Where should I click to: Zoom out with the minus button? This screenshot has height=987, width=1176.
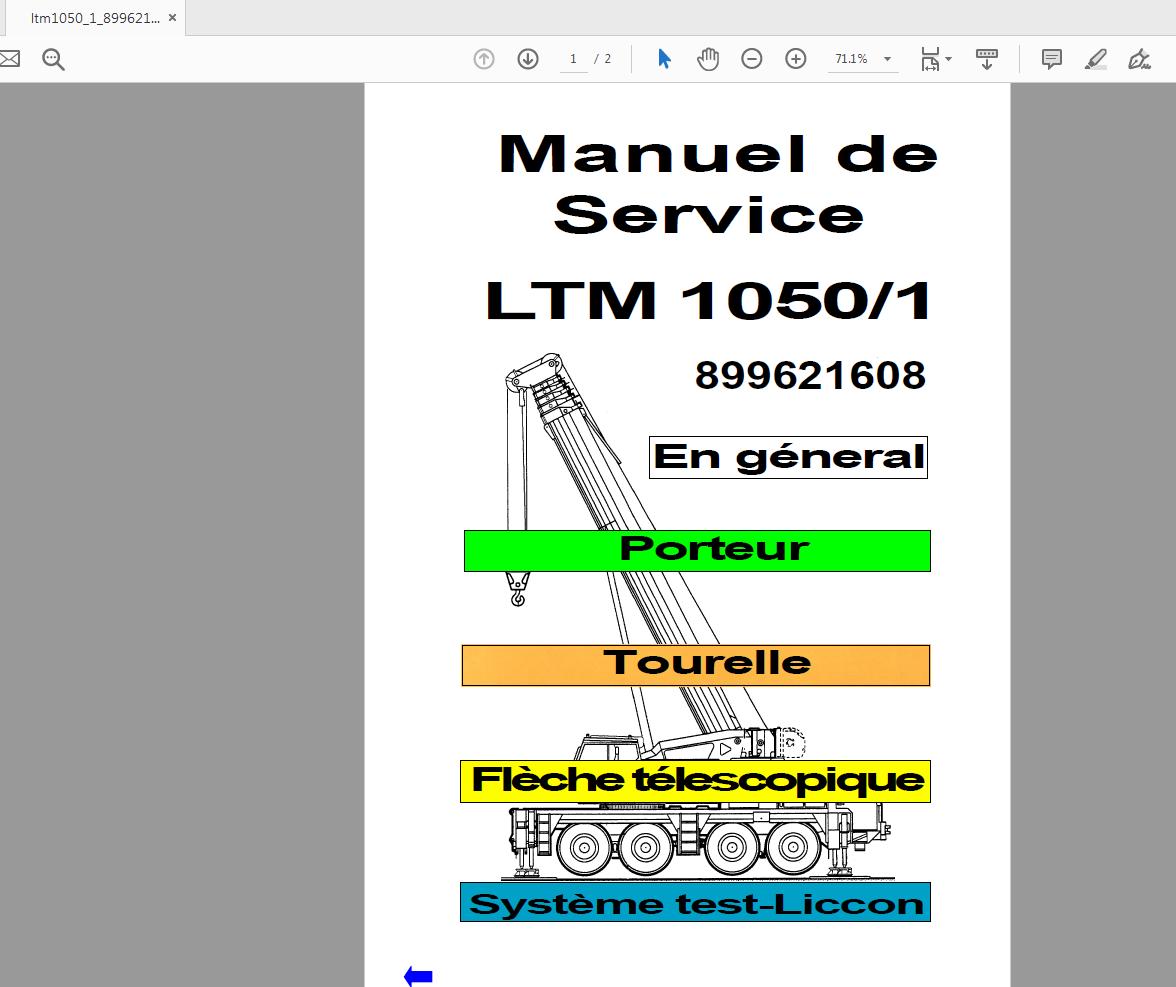pos(752,58)
